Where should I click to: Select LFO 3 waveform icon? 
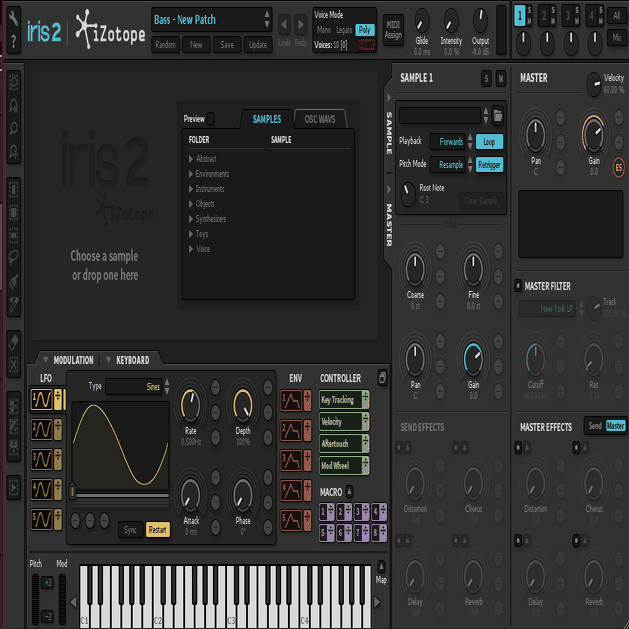(x=42, y=459)
